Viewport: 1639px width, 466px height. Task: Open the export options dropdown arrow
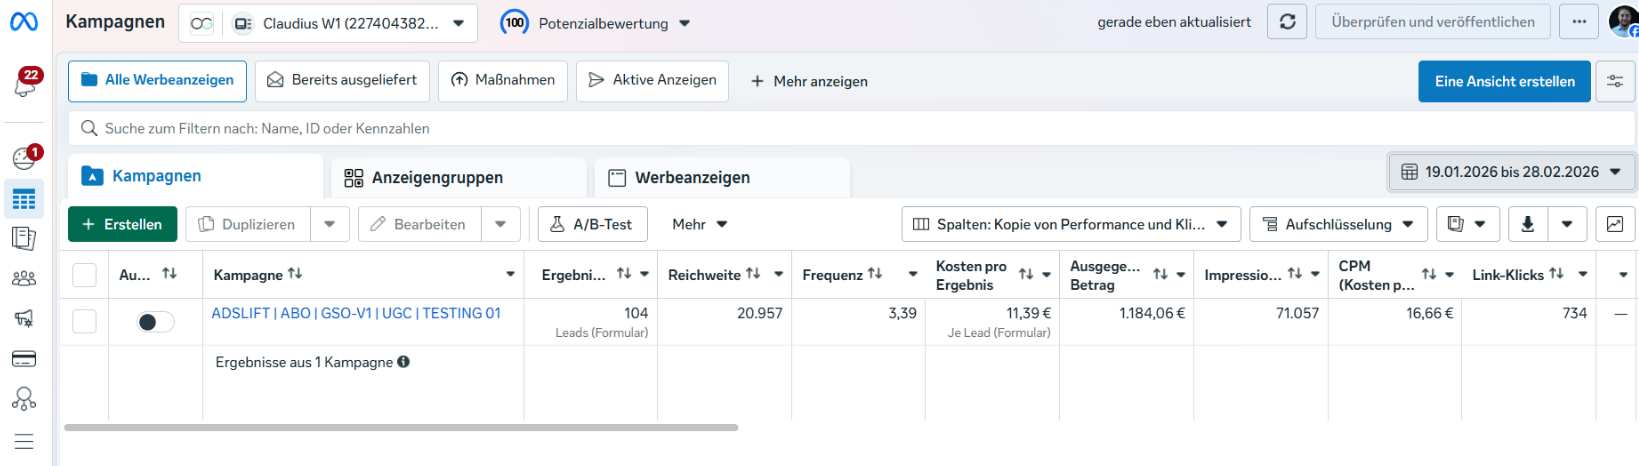pos(1567,224)
